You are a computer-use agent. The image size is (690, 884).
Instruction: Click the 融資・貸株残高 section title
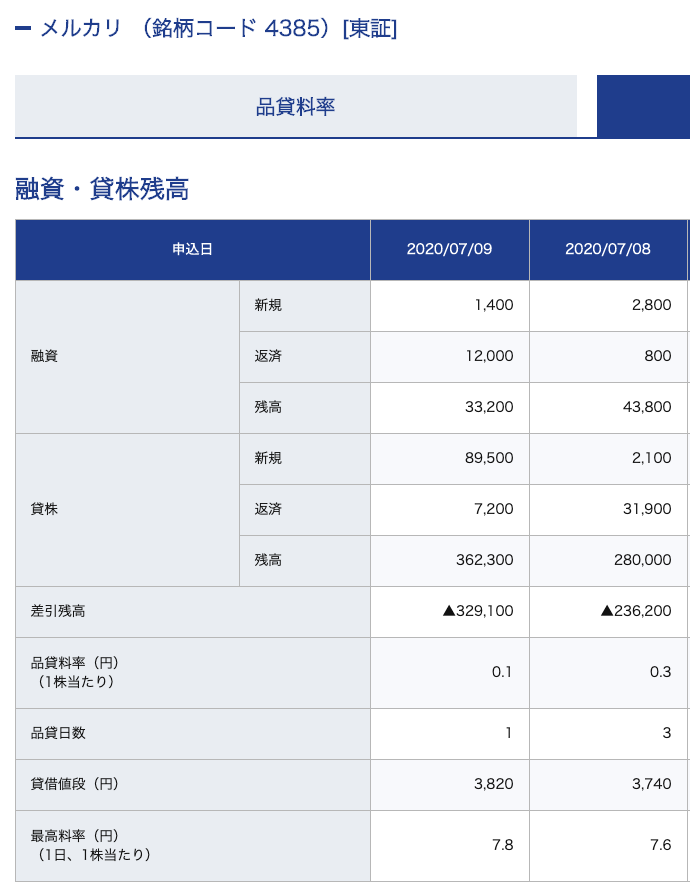tap(102, 189)
